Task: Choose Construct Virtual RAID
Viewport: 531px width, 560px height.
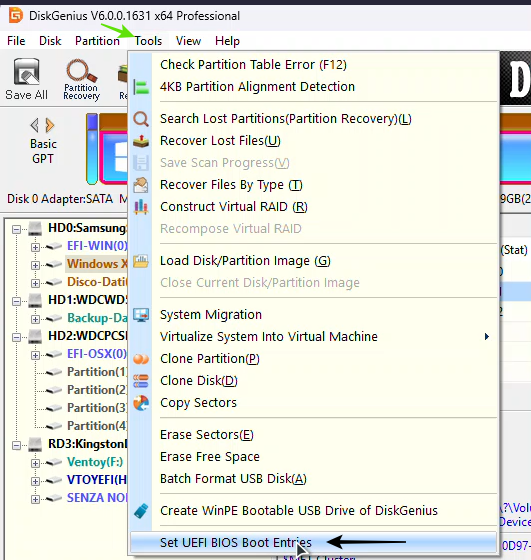Action: point(314,207)
